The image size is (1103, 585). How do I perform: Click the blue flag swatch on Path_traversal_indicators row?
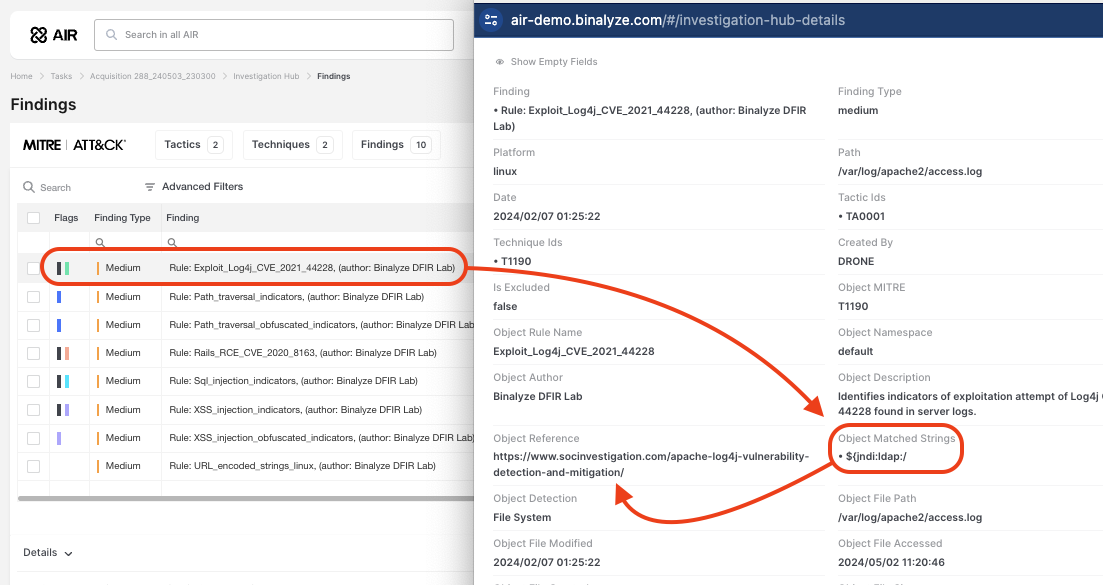(59, 297)
